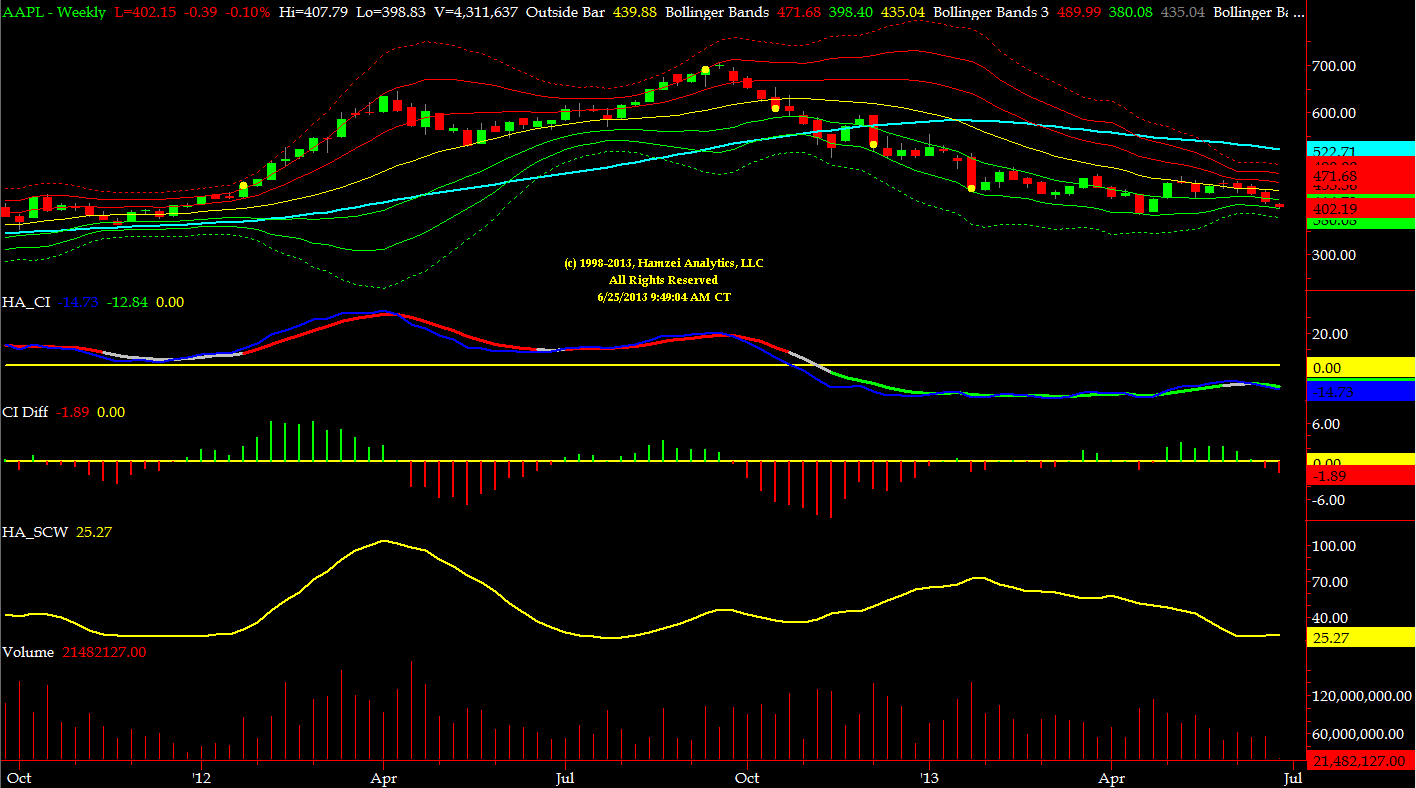Click the Apr marker following '13
The height and width of the screenshot is (788, 1416).
pyautogui.click(x=1110, y=777)
